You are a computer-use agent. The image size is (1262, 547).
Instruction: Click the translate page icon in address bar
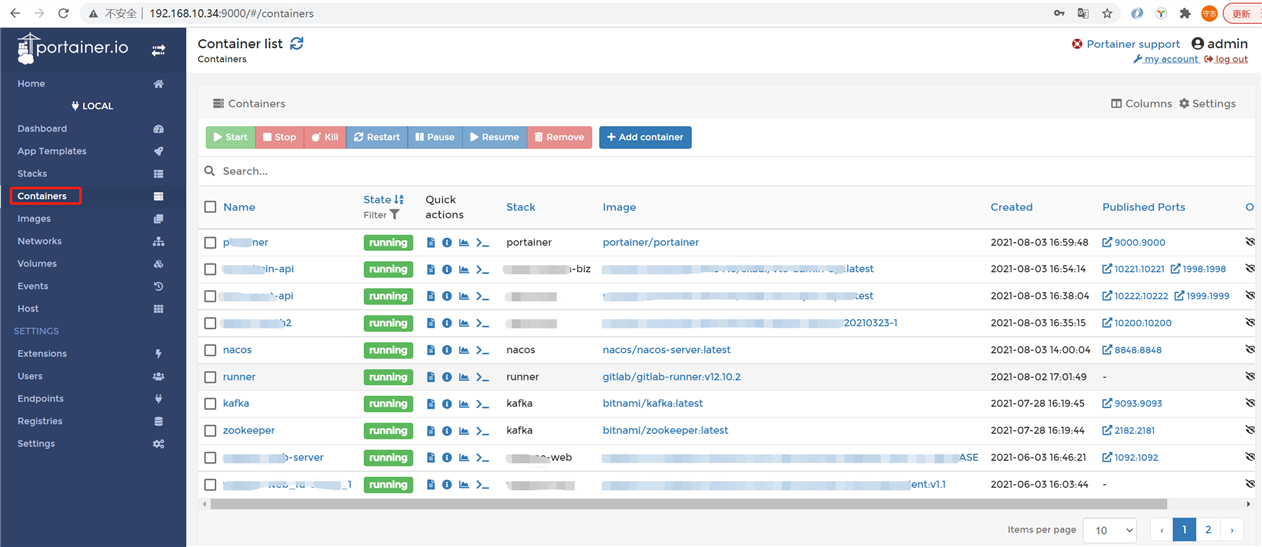click(x=1083, y=14)
